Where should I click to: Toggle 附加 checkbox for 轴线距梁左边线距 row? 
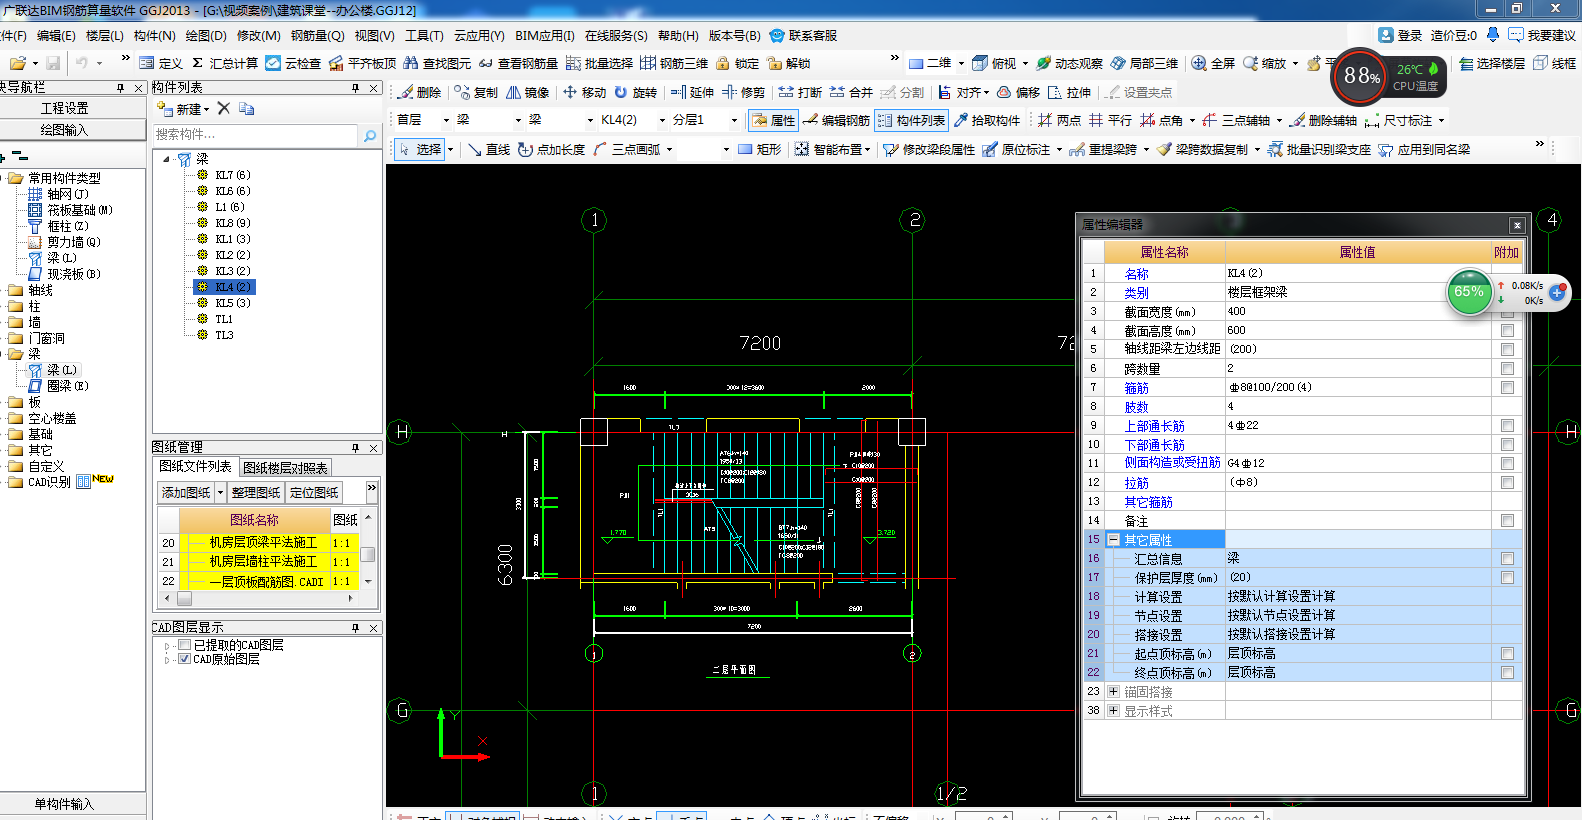pos(1507,349)
